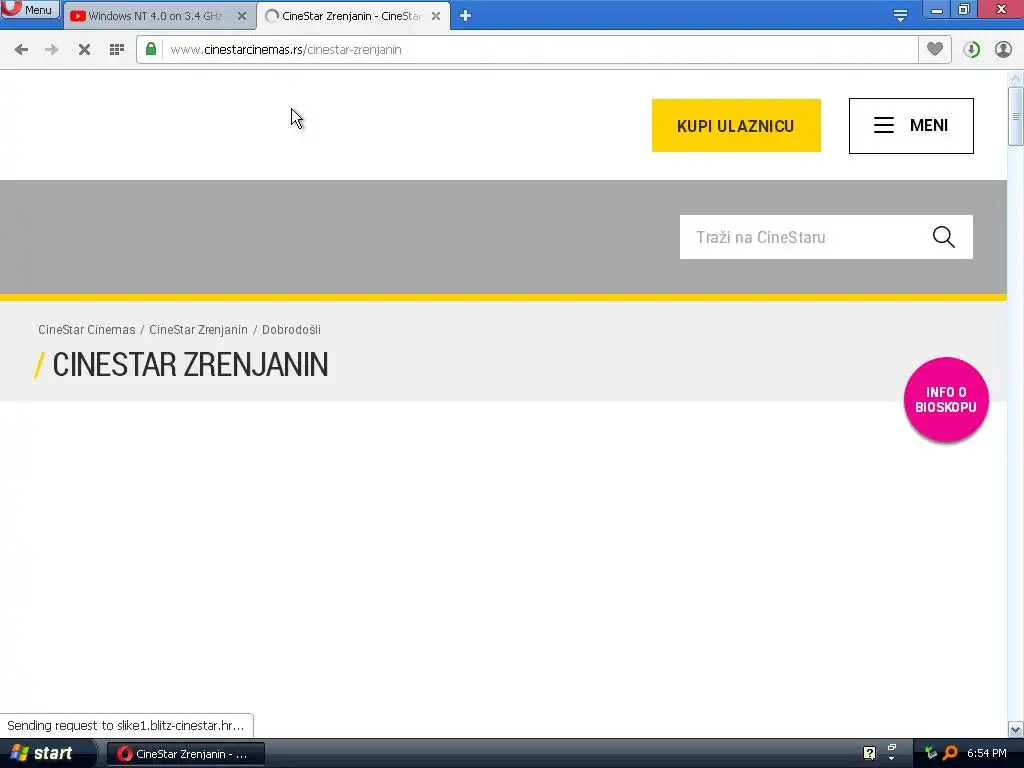1024x768 pixels.
Task: Click the network tray icon
Action: point(930,753)
